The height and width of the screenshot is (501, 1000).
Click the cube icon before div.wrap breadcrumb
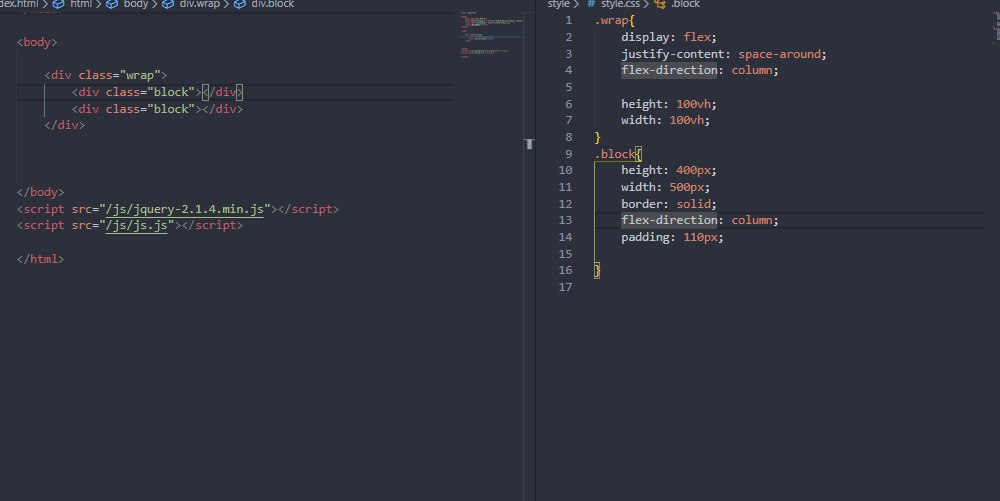pos(168,4)
